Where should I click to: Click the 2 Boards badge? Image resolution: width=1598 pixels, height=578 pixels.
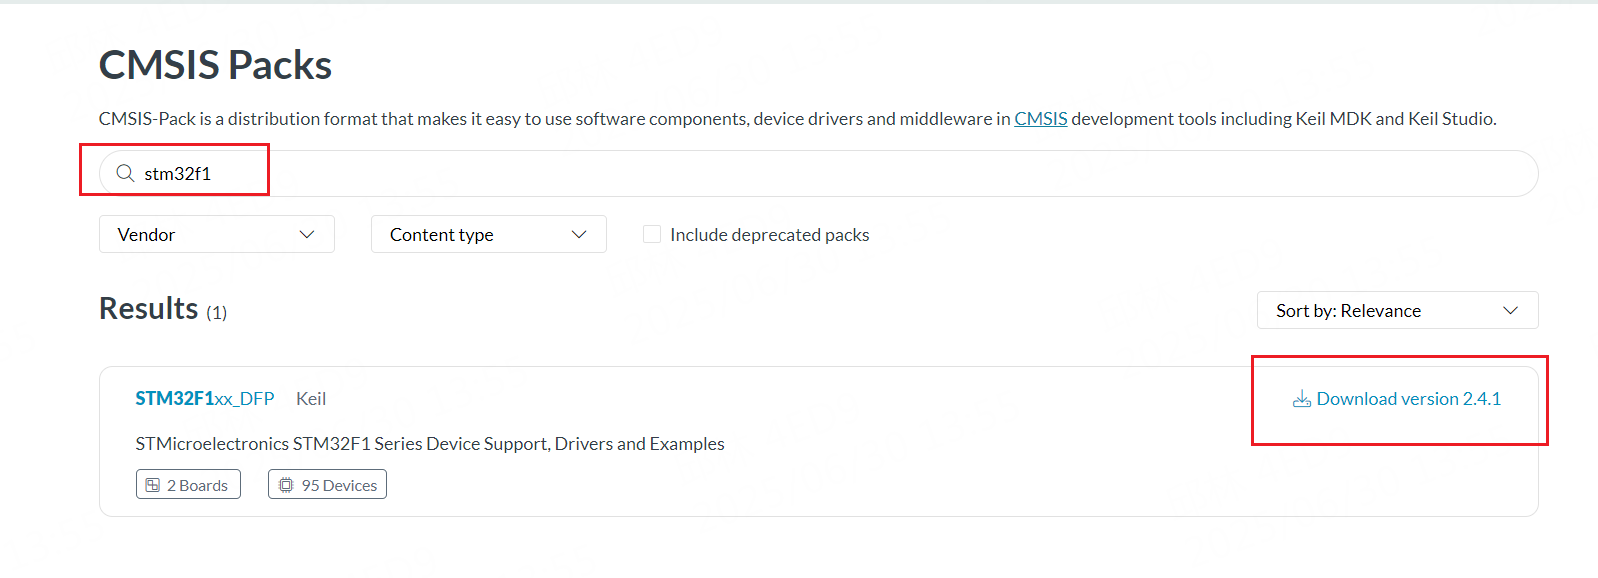click(188, 485)
